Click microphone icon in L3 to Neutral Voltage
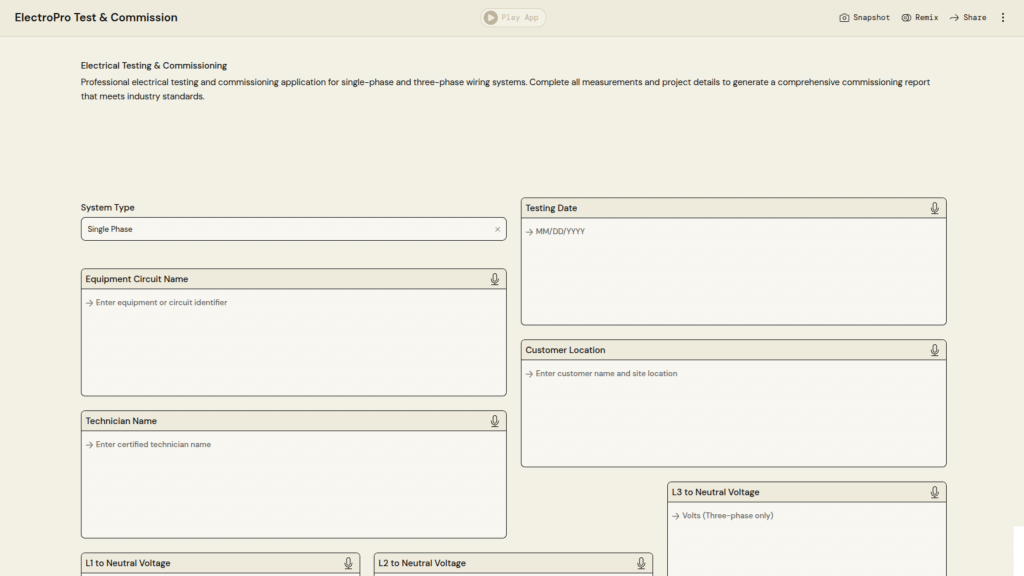 coord(934,492)
